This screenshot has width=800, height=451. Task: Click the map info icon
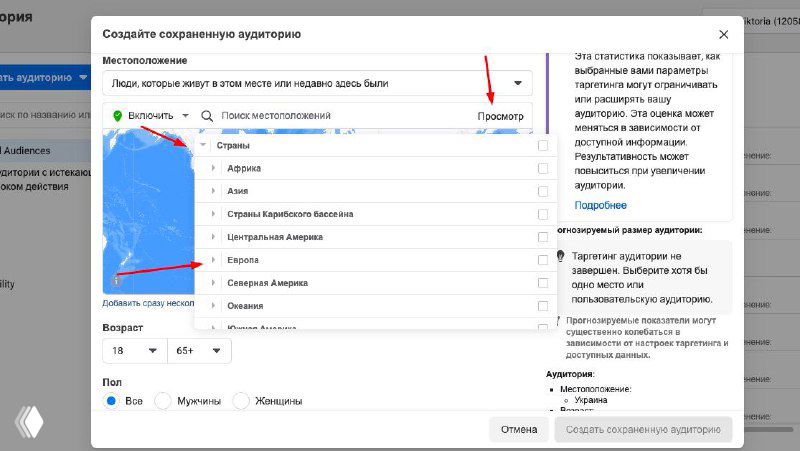pyautogui.click(x=116, y=281)
